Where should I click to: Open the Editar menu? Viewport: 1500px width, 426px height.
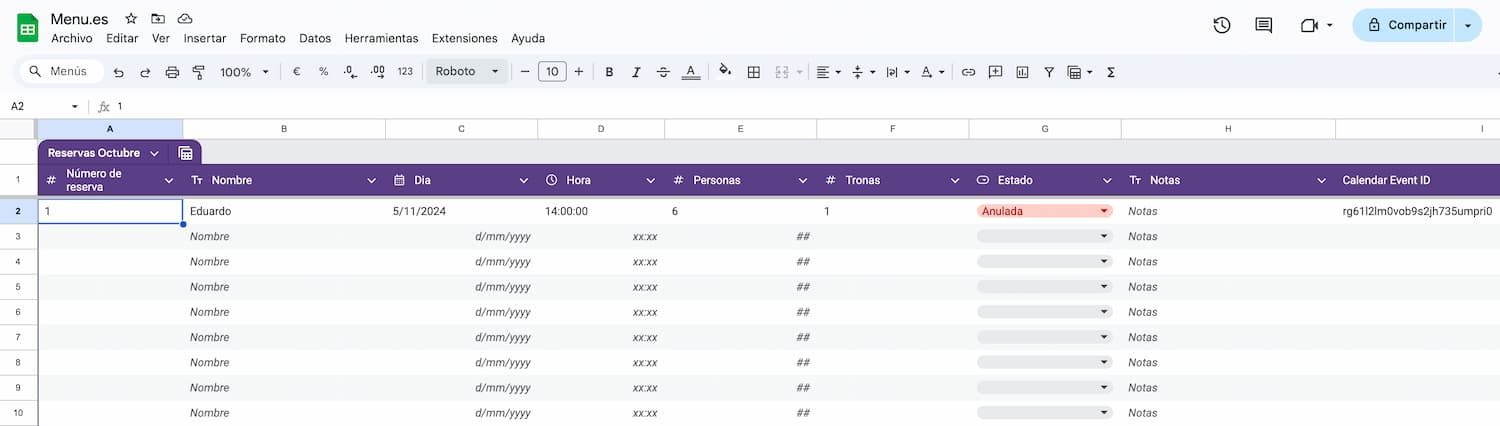[x=122, y=38]
